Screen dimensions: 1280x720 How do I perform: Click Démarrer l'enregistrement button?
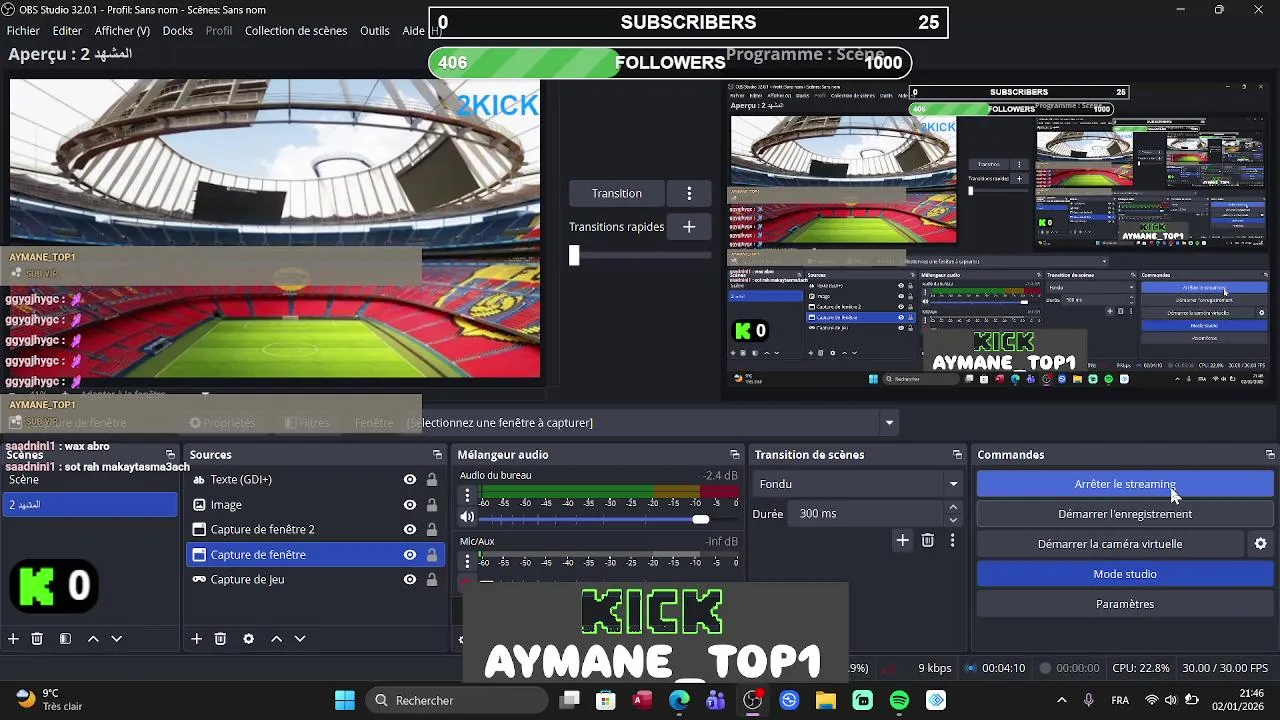(x=1124, y=514)
